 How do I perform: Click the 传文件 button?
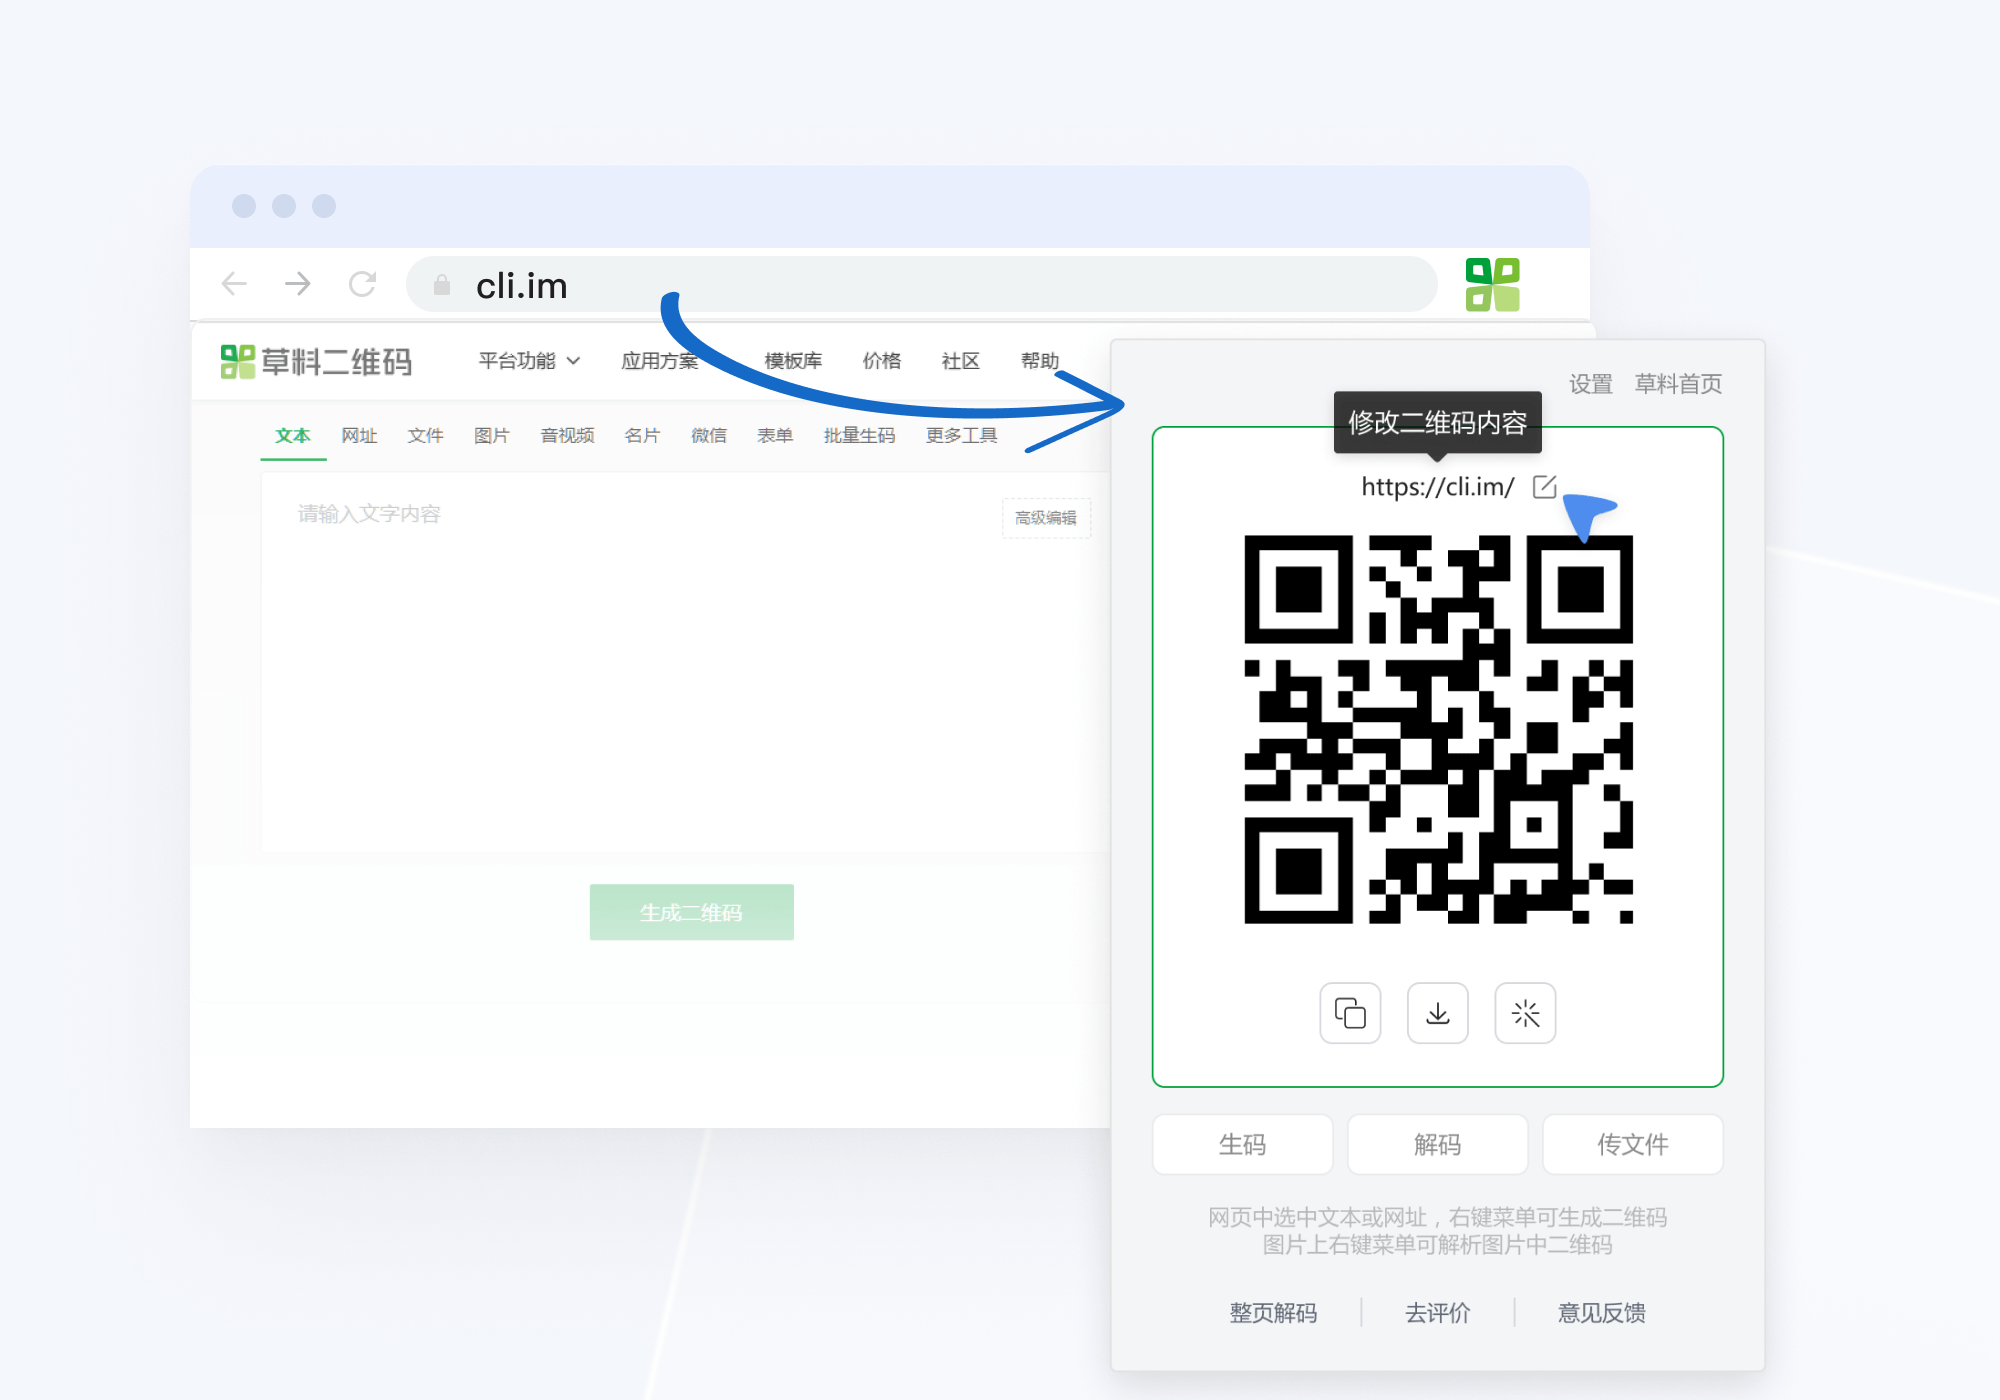[1632, 1144]
